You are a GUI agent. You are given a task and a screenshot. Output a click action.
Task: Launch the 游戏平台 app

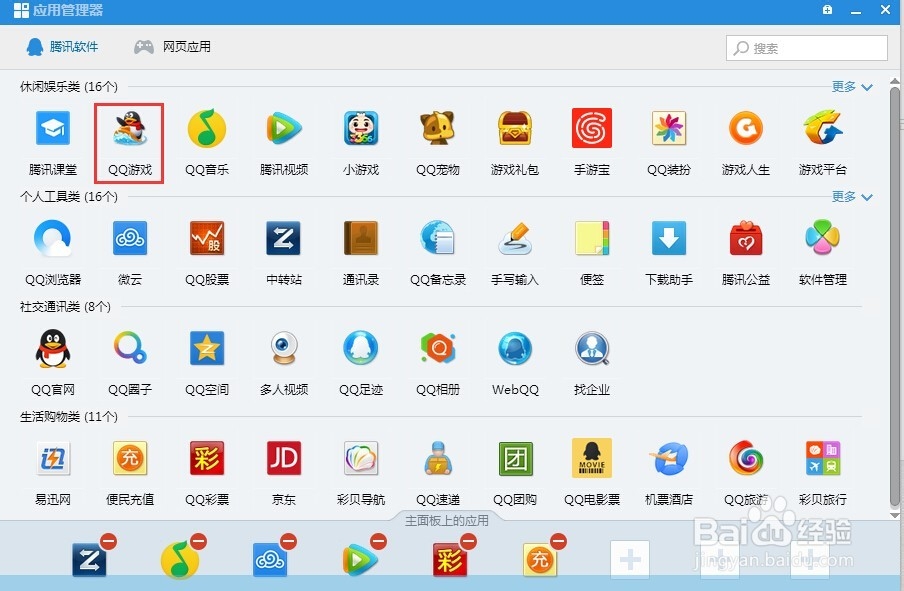823,129
